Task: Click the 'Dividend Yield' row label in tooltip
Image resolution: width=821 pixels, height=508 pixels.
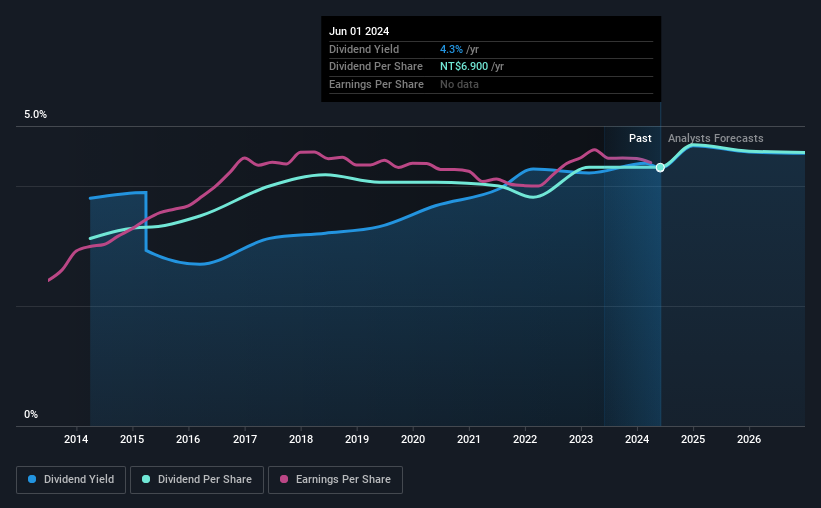Action: [x=364, y=49]
